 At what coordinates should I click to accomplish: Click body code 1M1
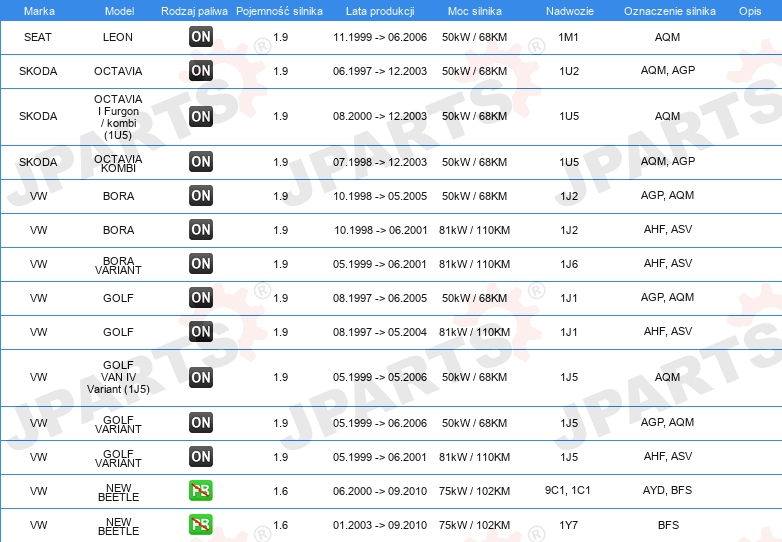click(569, 37)
